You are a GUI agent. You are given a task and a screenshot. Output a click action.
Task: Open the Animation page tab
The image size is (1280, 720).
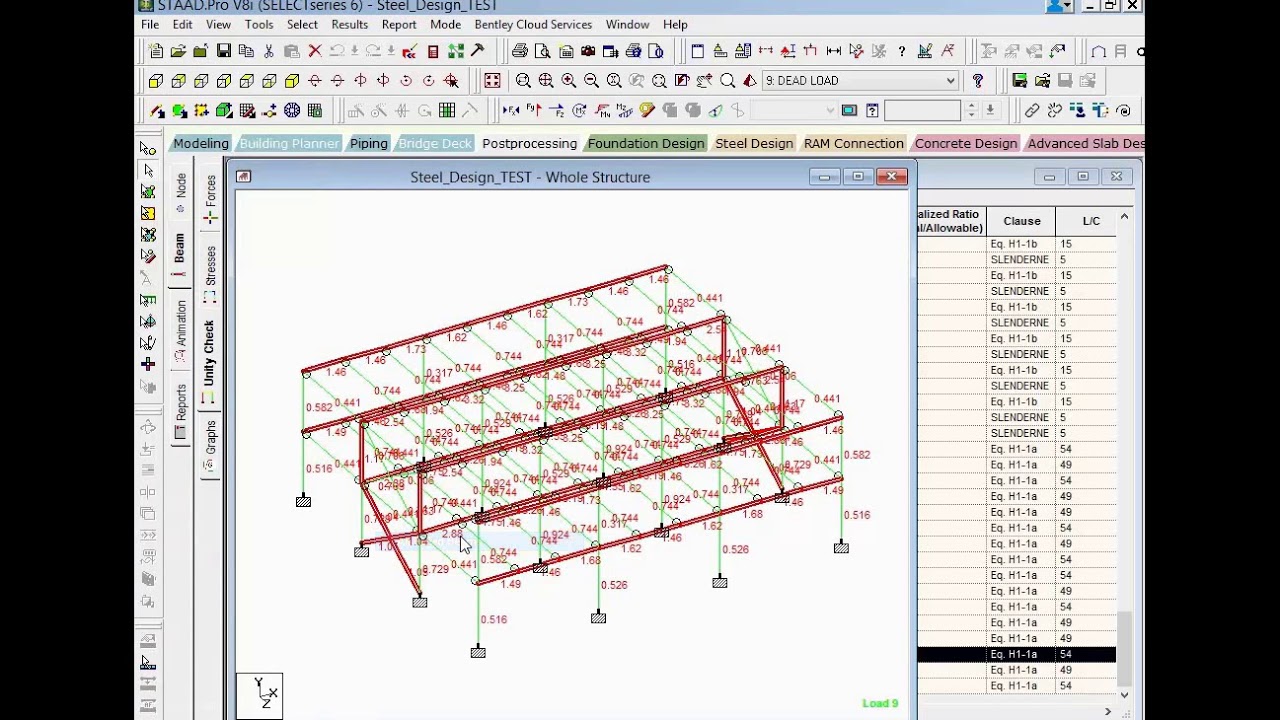181,330
